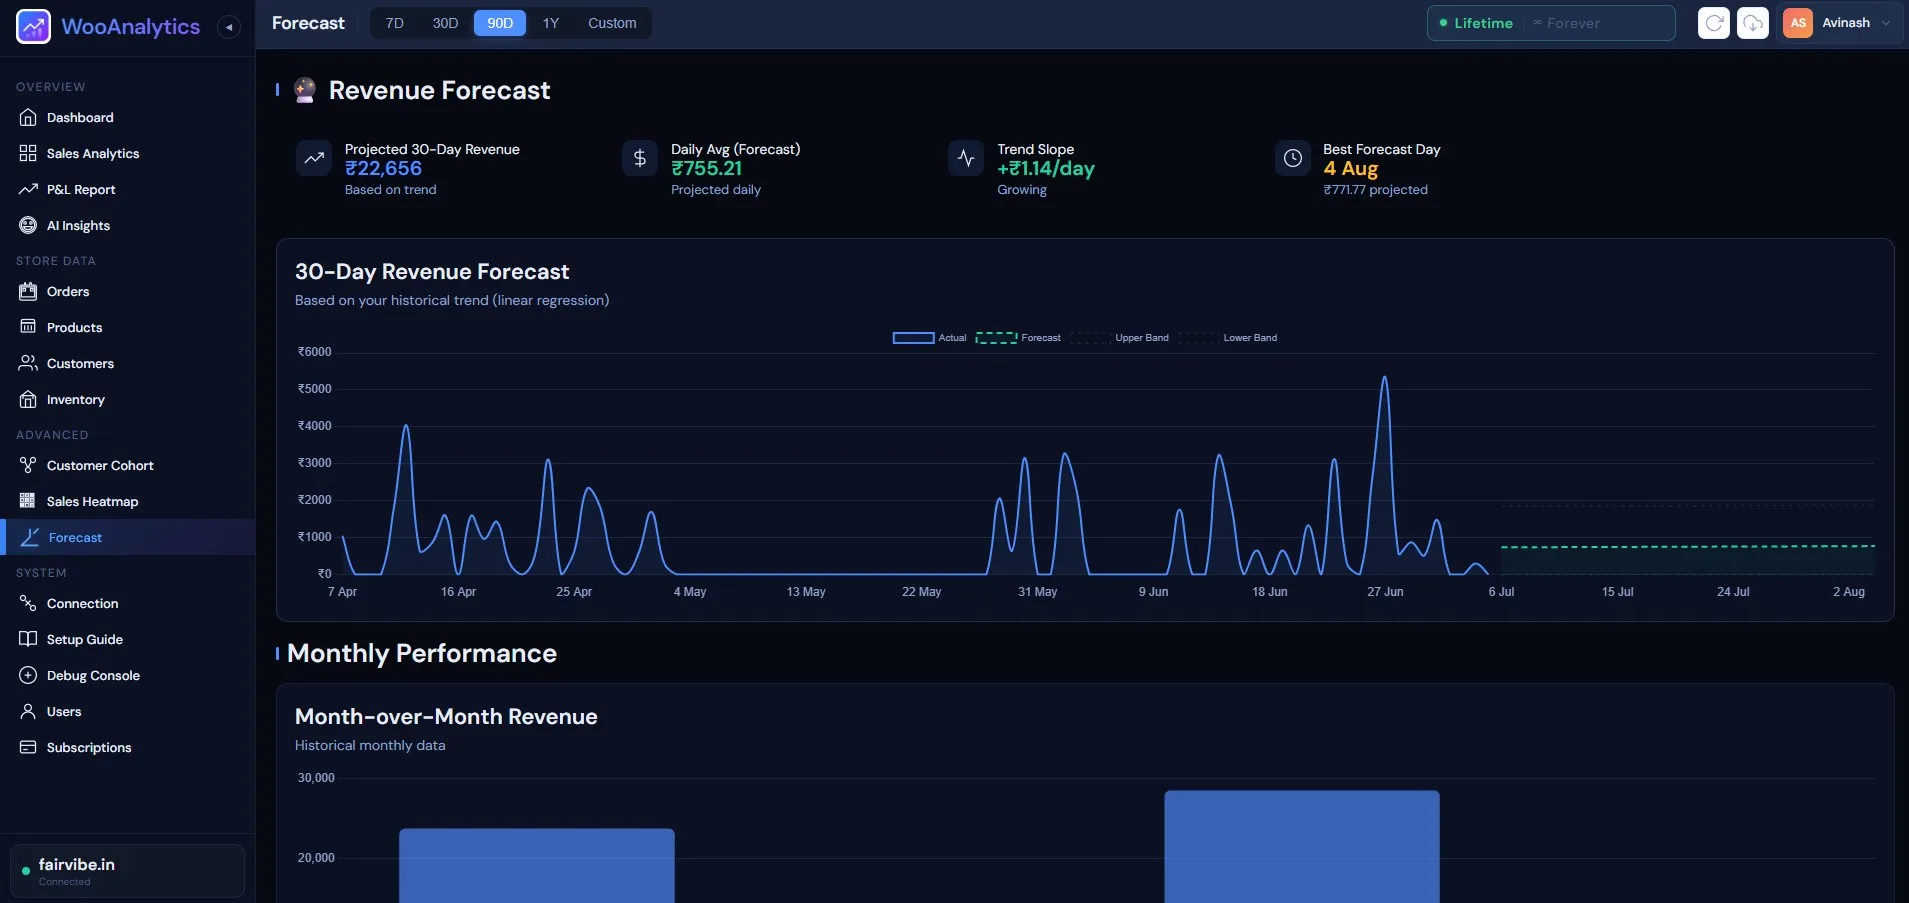Click the Debug Console icon in sidebar
Image resolution: width=1909 pixels, height=903 pixels.
pyautogui.click(x=28, y=675)
